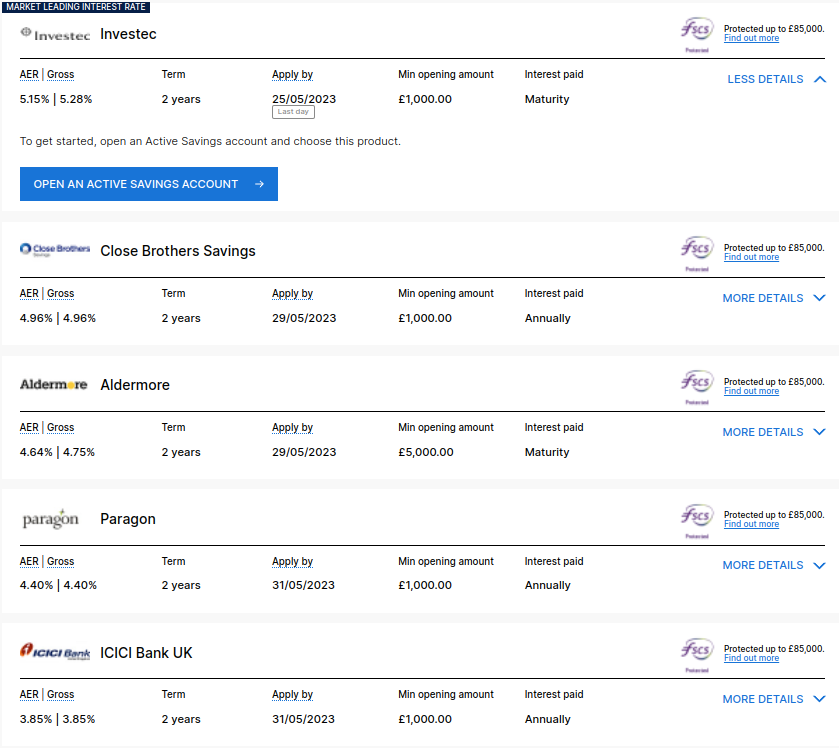The width and height of the screenshot is (839, 748).
Task: Click ICICI Bank apply-by date 31/05/2023
Action: pos(303,719)
